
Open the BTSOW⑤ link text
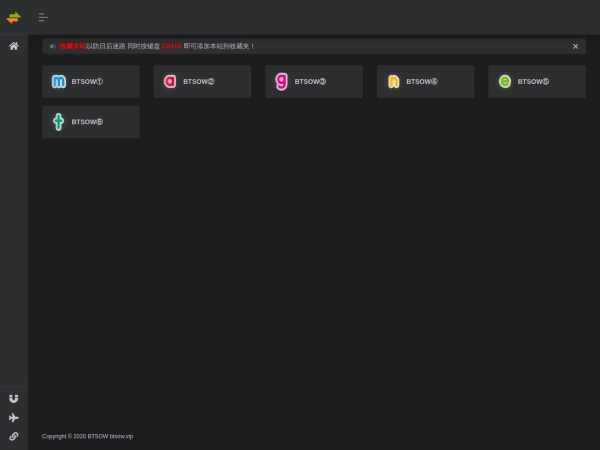coord(533,82)
